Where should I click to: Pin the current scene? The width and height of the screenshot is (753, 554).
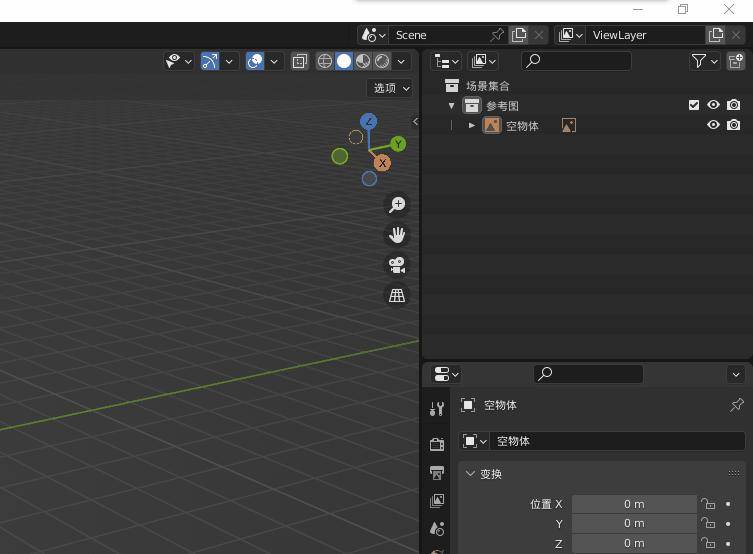point(497,35)
